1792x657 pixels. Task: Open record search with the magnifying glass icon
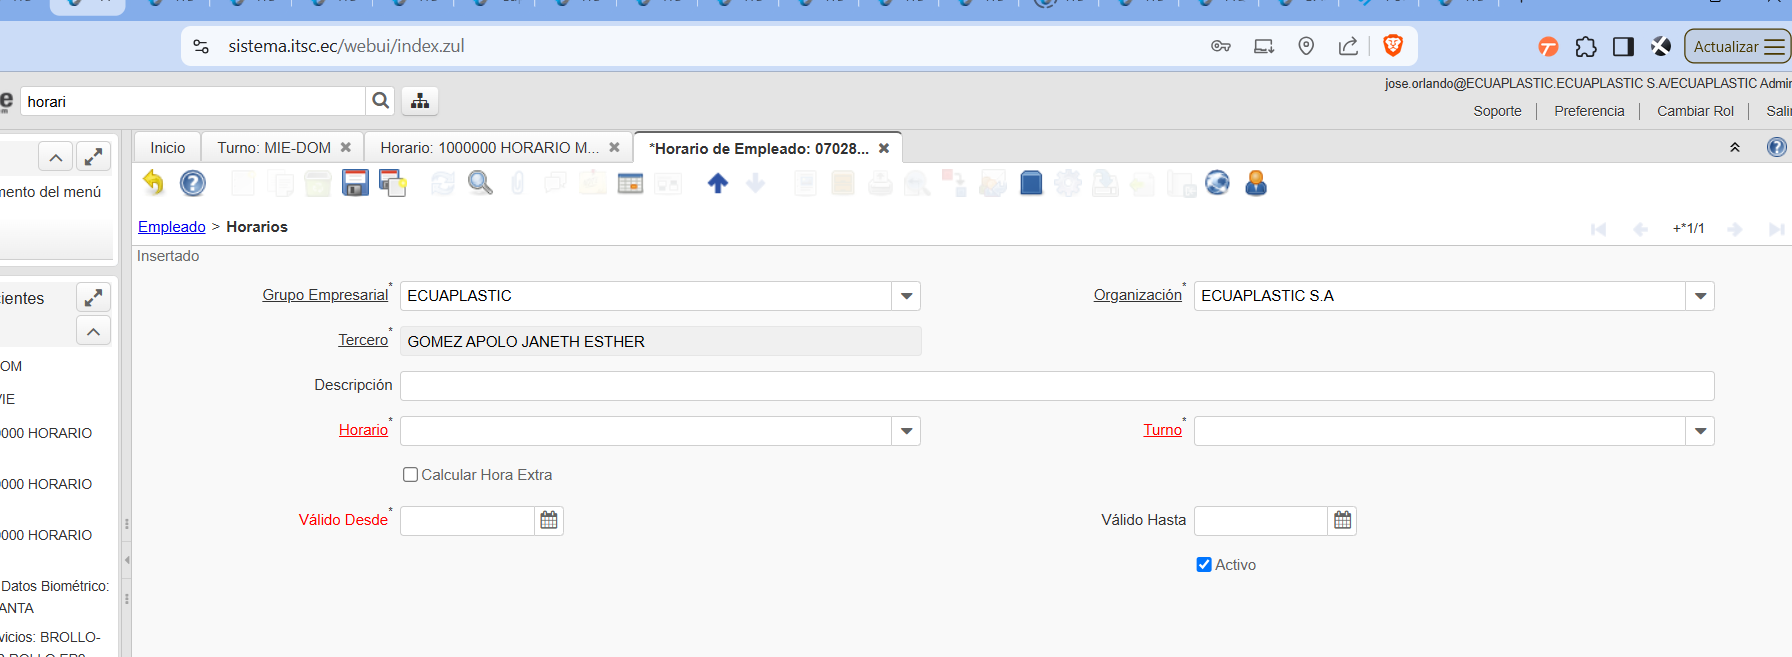[x=480, y=183]
